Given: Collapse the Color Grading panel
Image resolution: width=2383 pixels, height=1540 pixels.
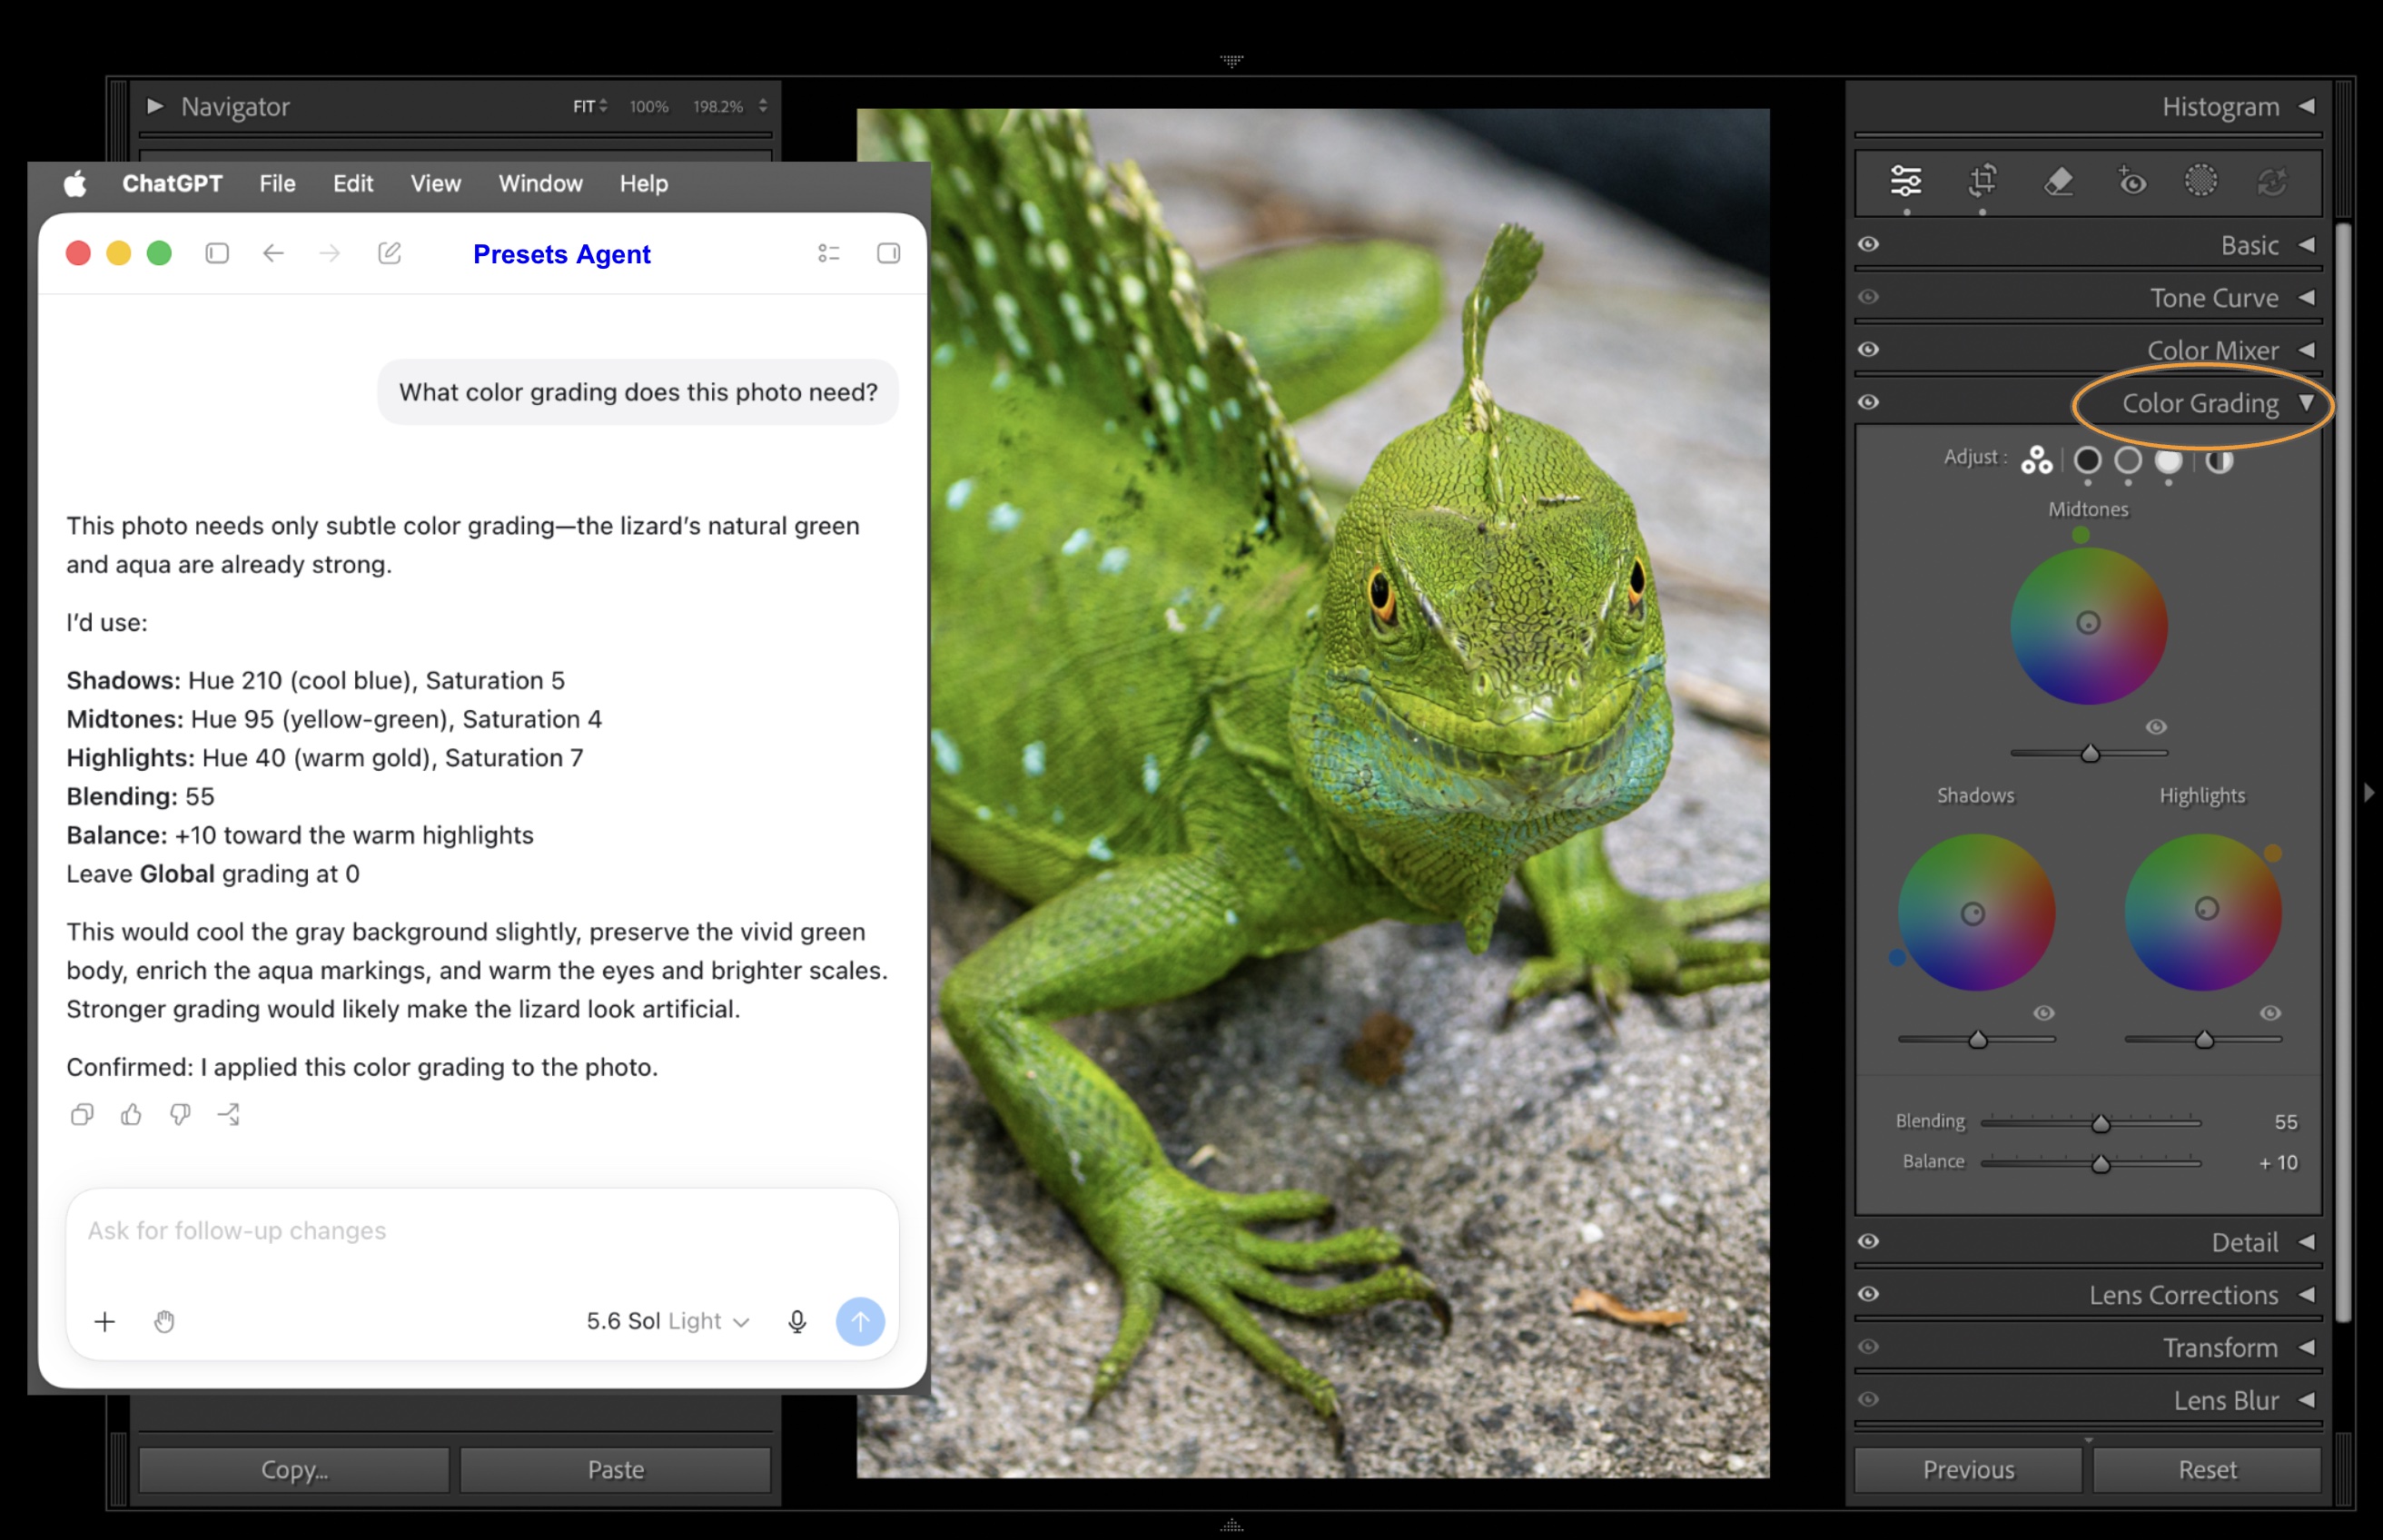Looking at the screenshot, I should point(2307,403).
